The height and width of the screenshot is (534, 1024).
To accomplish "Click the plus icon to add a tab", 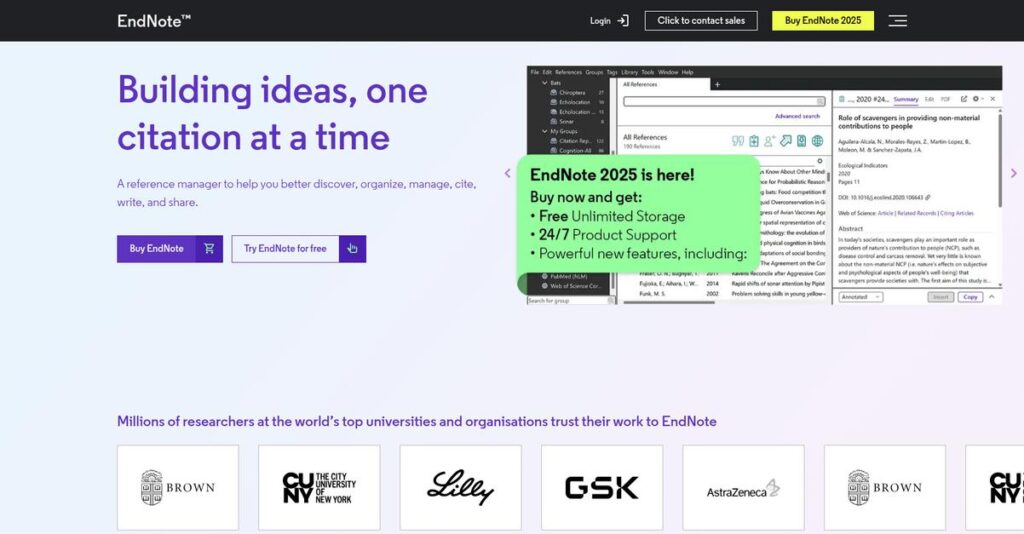I will [x=717, y=85].
